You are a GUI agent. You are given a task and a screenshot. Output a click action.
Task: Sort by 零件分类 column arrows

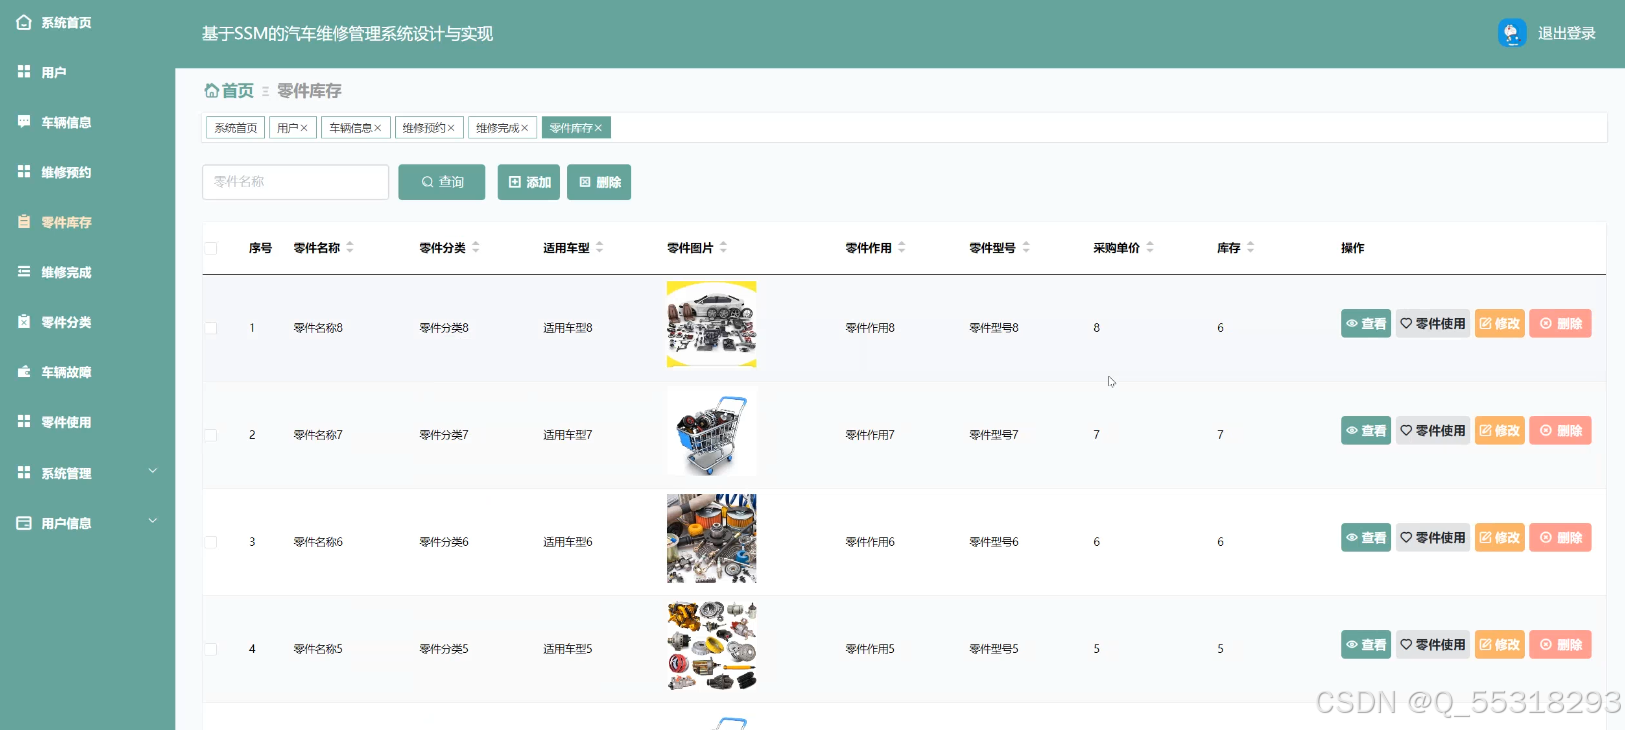tap(476, 247)
